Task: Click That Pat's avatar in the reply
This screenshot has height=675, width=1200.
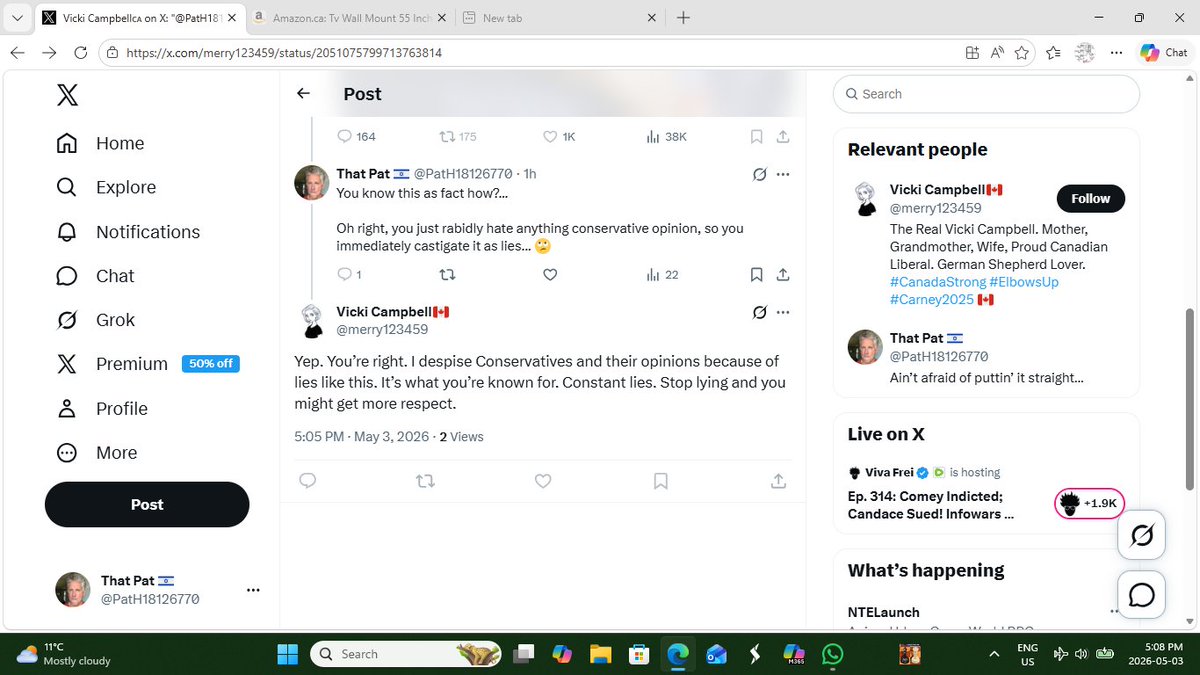Action: point(312,183)
